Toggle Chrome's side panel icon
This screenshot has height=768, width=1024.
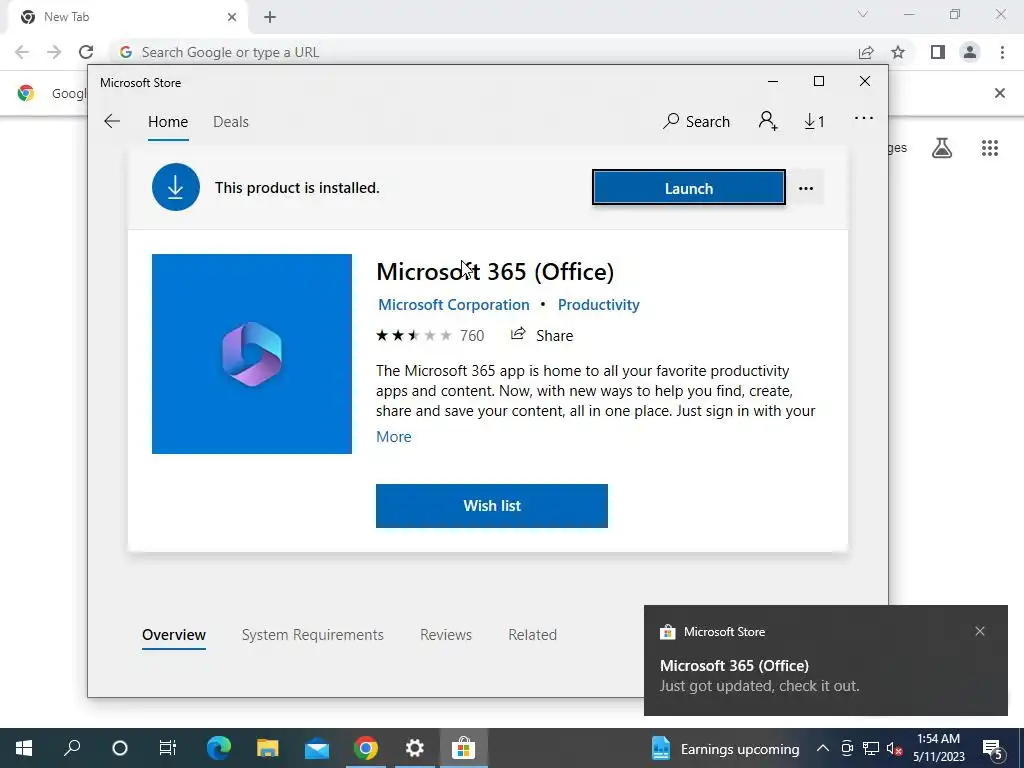[x=938, y=52]
